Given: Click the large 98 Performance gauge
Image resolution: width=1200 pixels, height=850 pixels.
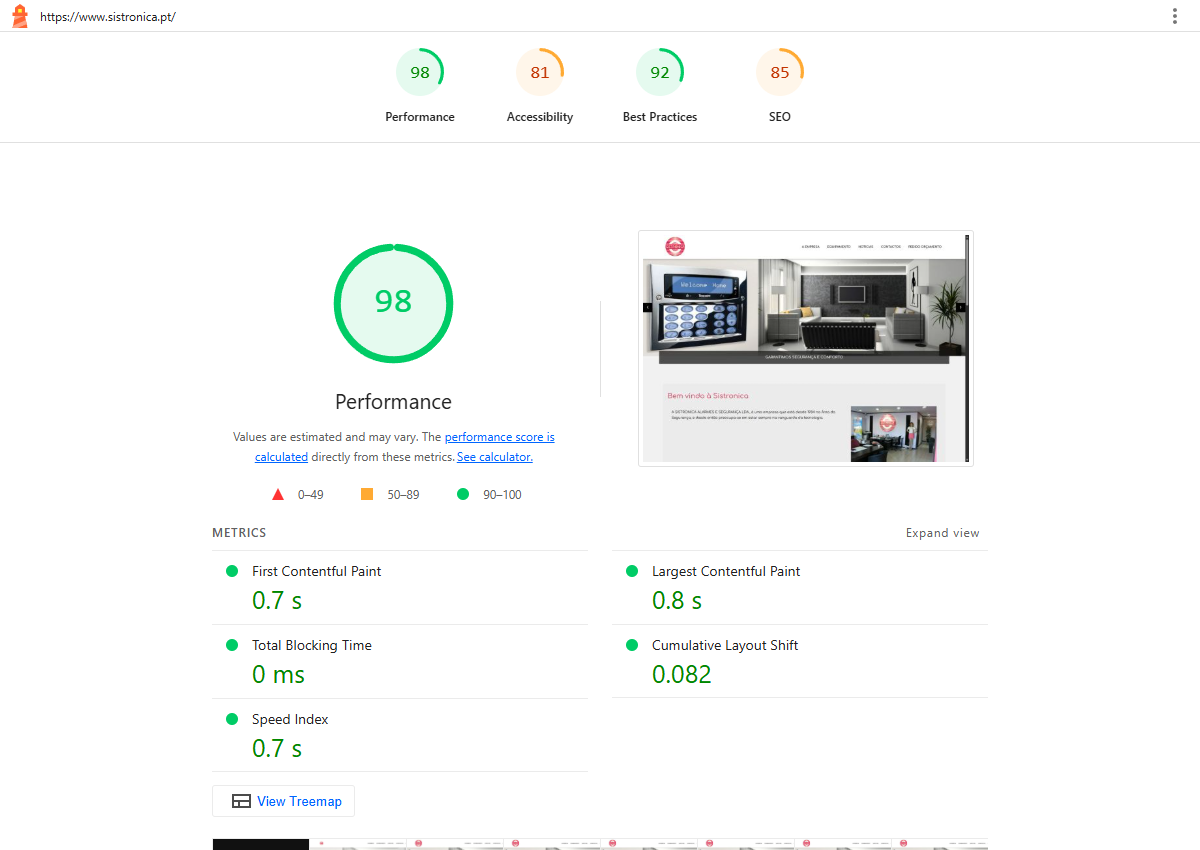Looking at the screenshot, I should pyautogui.click(x=393, y=303).
